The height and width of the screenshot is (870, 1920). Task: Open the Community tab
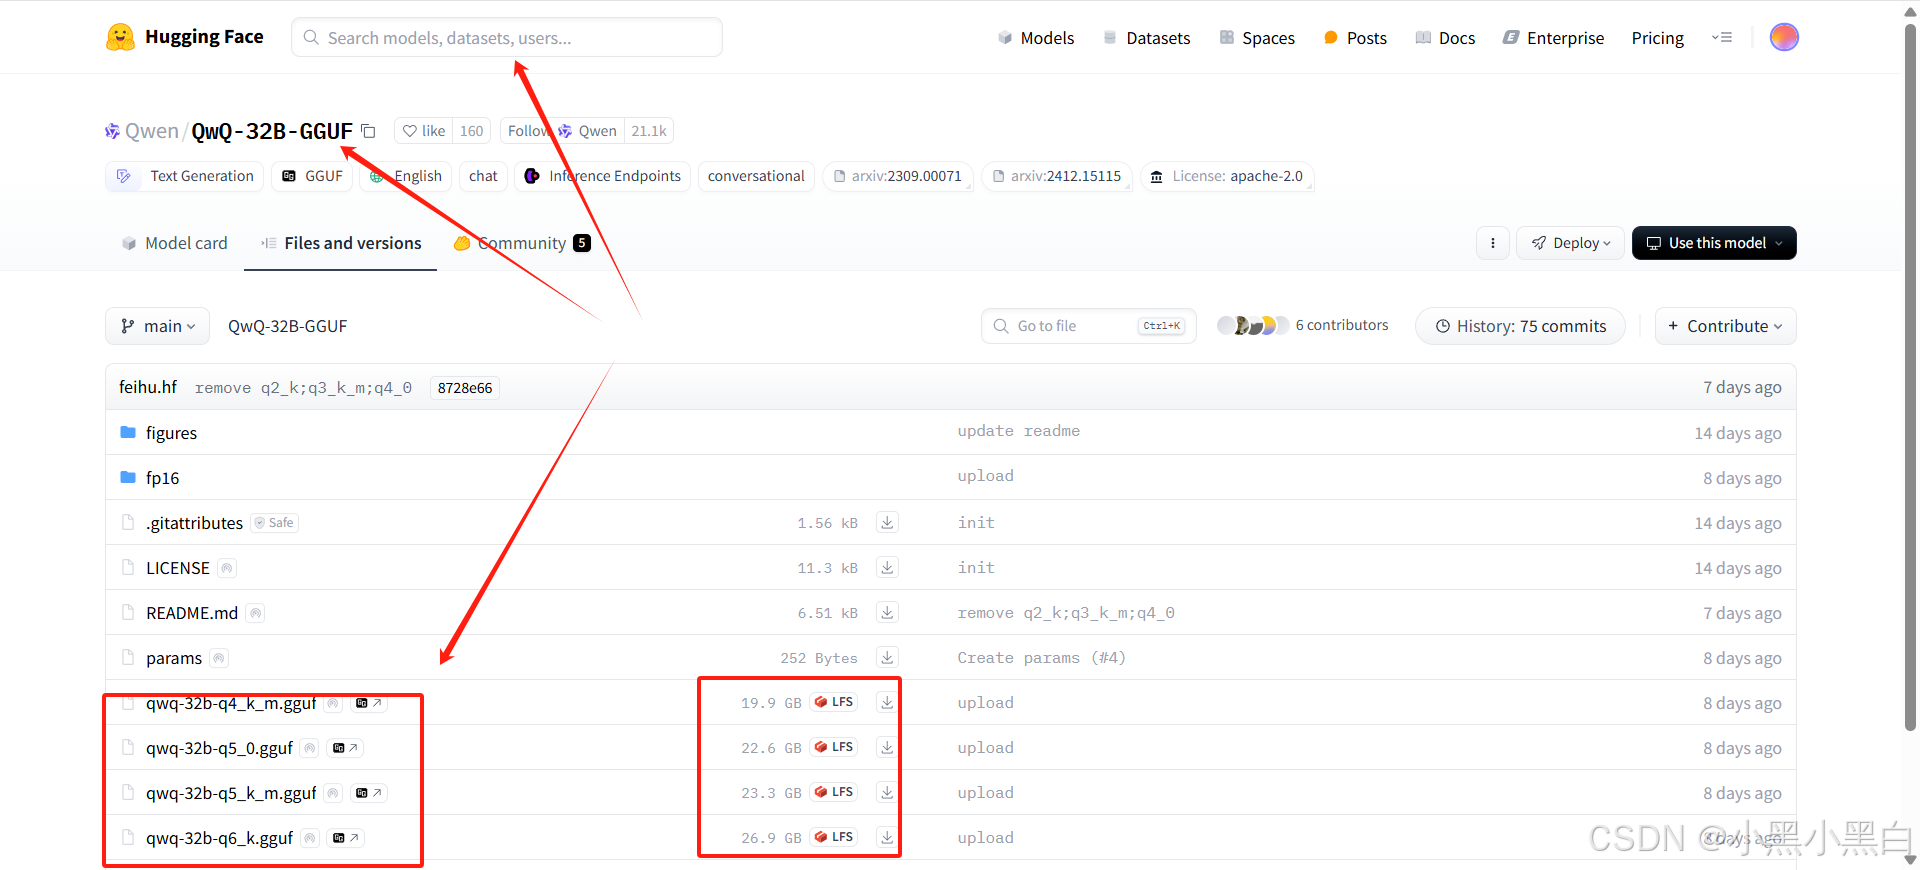522,243
